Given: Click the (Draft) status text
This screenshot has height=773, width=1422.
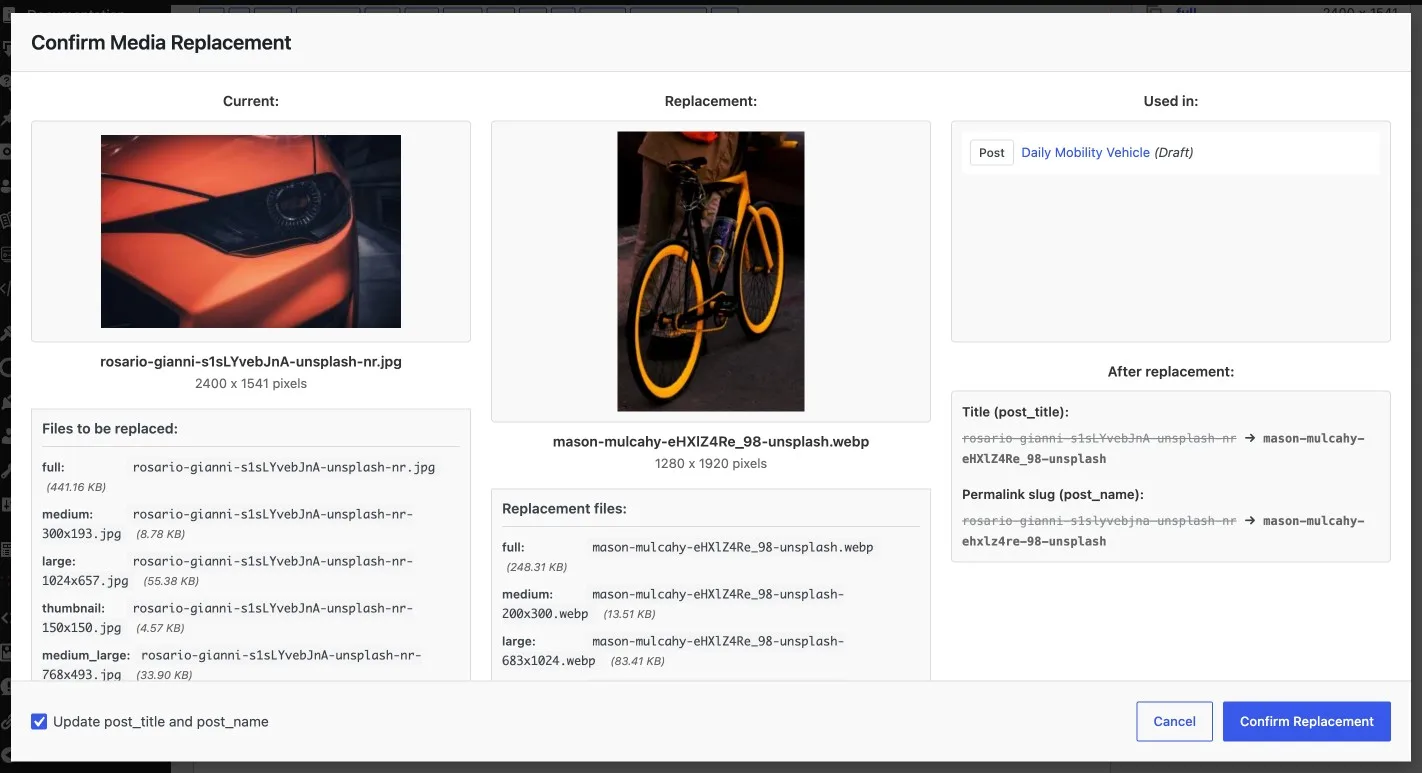Looking at the screenshot, I should tap(1174, 152).
